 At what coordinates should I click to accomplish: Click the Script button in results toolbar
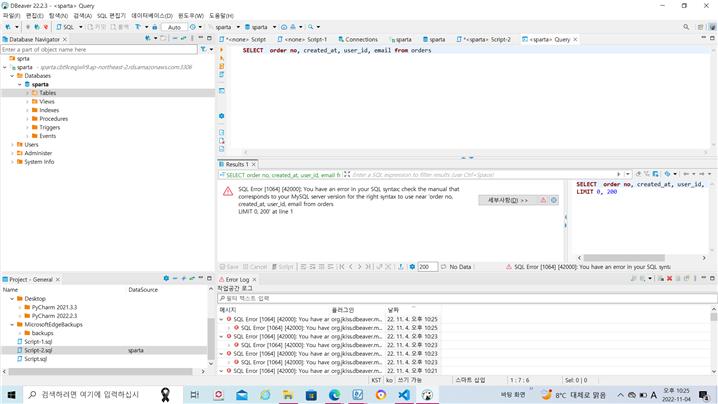click(283, 267)
